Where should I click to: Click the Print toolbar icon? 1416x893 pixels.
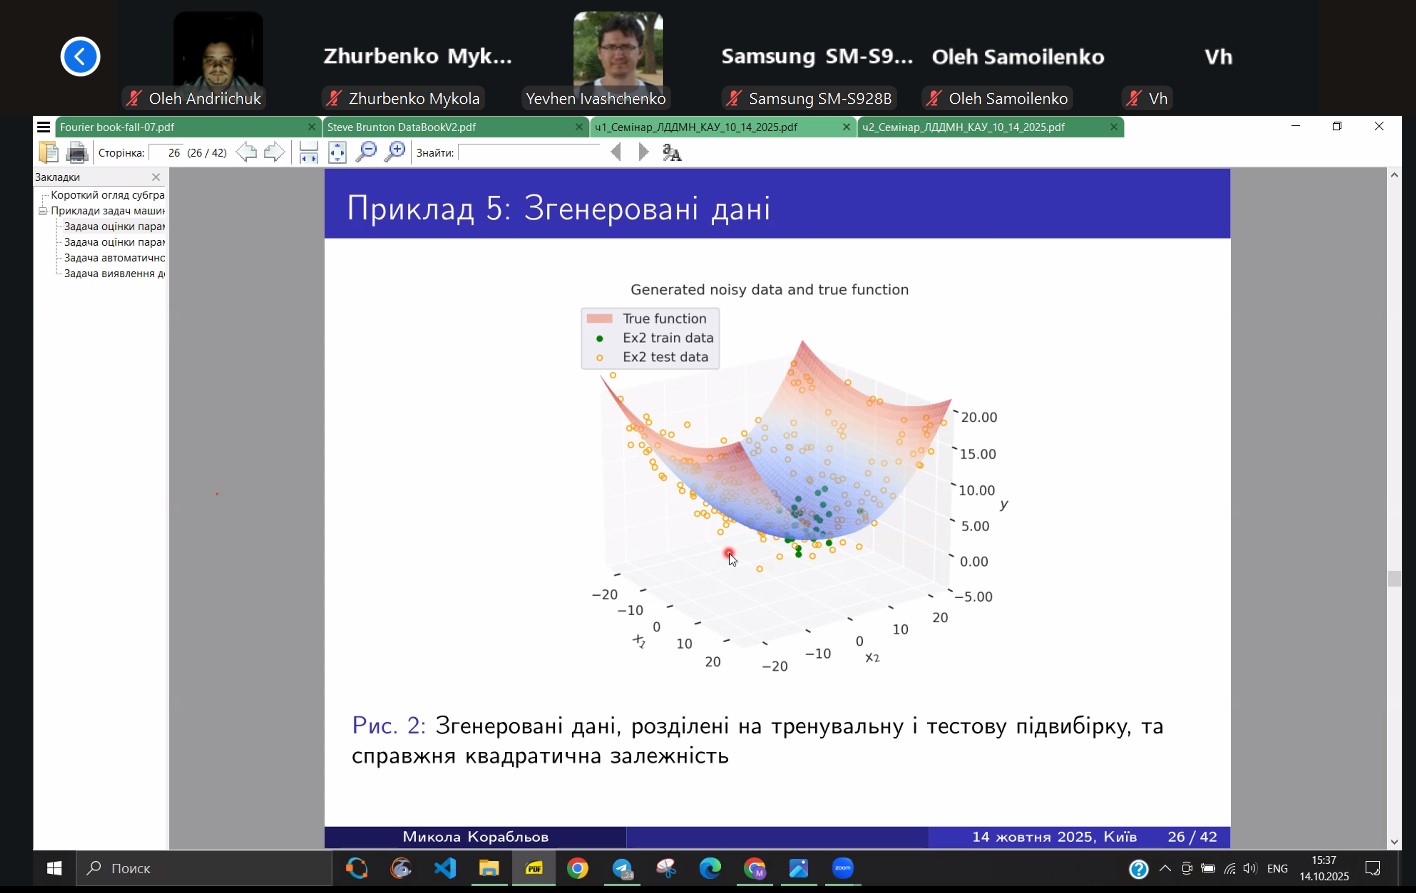point(77,152)
